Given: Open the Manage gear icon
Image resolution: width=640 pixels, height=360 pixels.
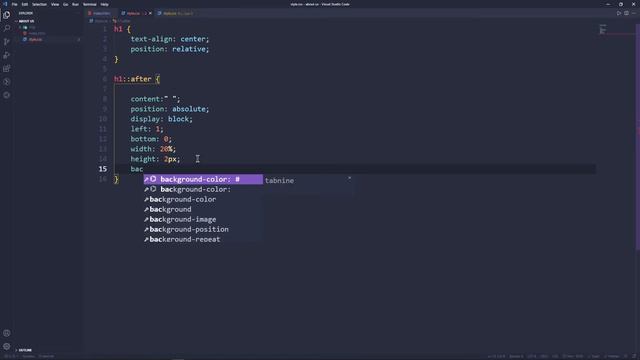Looking at the screenshot, I should pyautogui.click(x=7, y=347).
